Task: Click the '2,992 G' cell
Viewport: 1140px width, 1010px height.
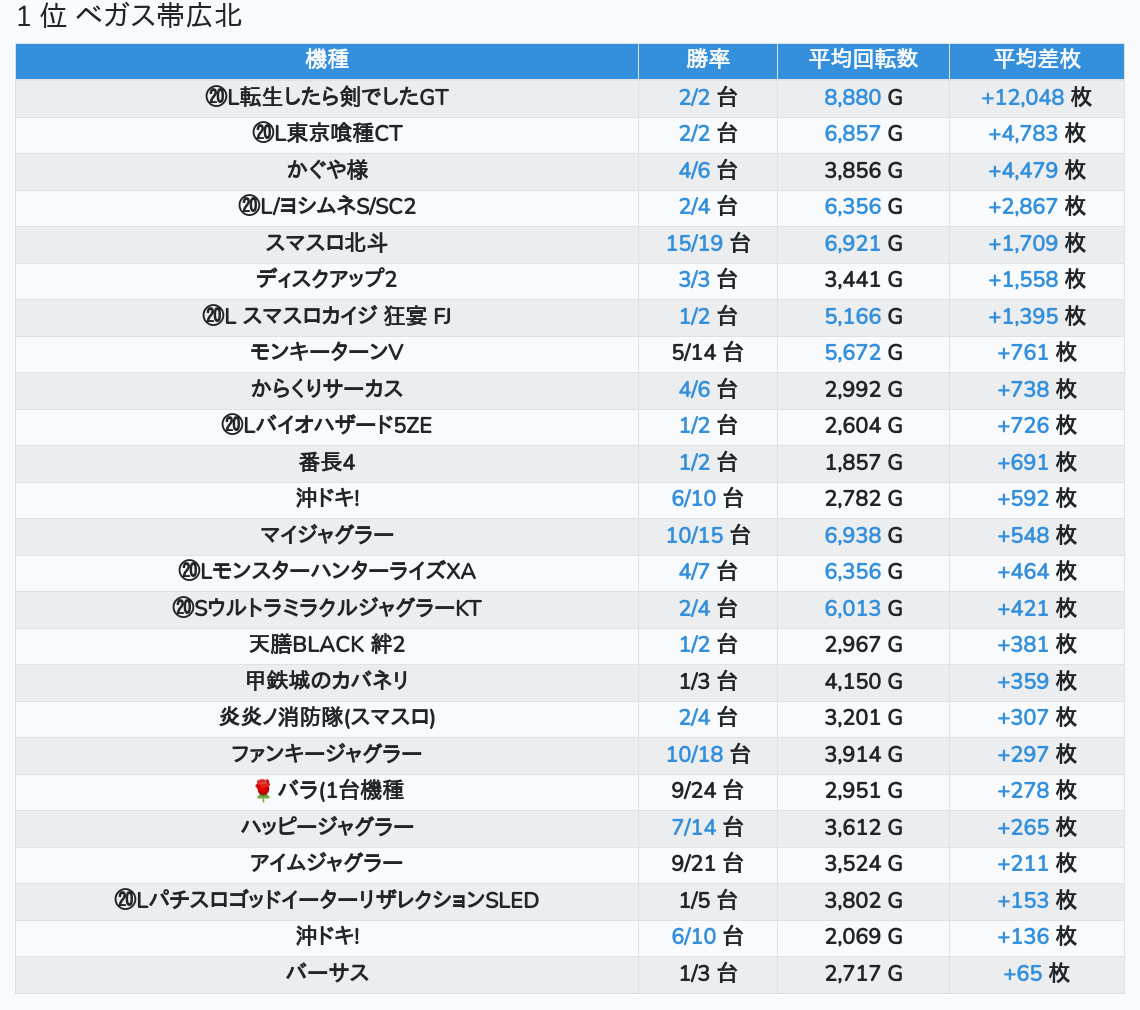Action: point(863,389)
